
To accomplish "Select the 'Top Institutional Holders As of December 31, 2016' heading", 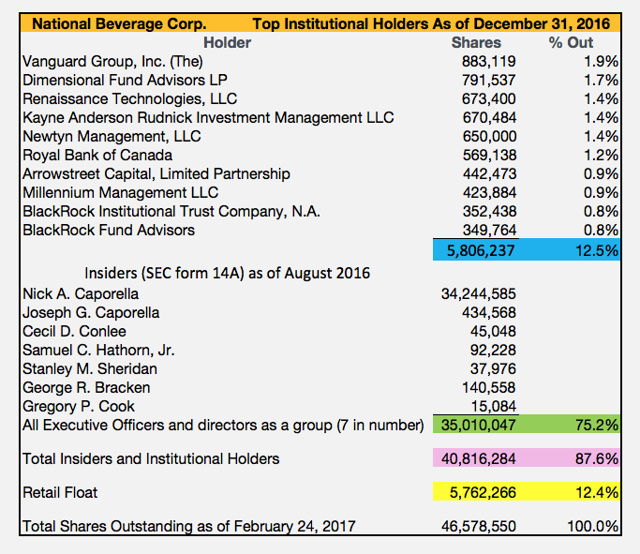I will pos(431,24).
